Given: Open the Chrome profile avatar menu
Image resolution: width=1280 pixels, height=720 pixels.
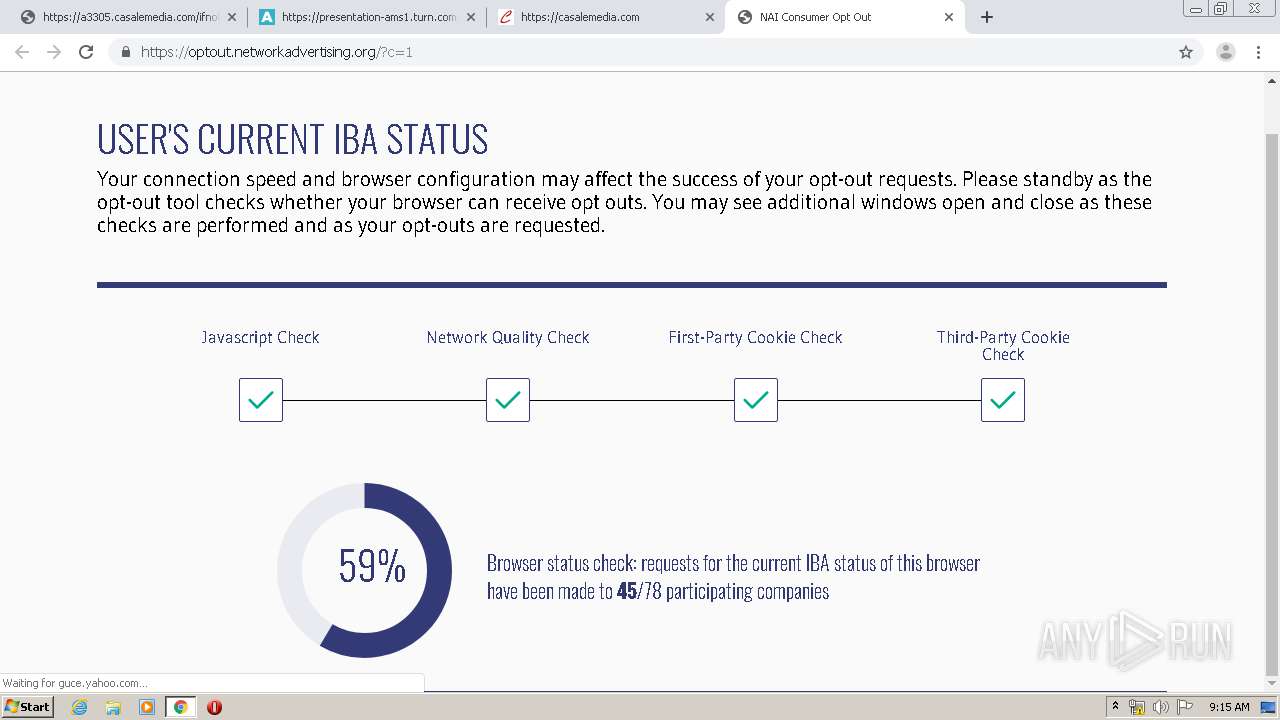Looking at the screenshot, I should pyautogui.click(x=1226, y=52).
